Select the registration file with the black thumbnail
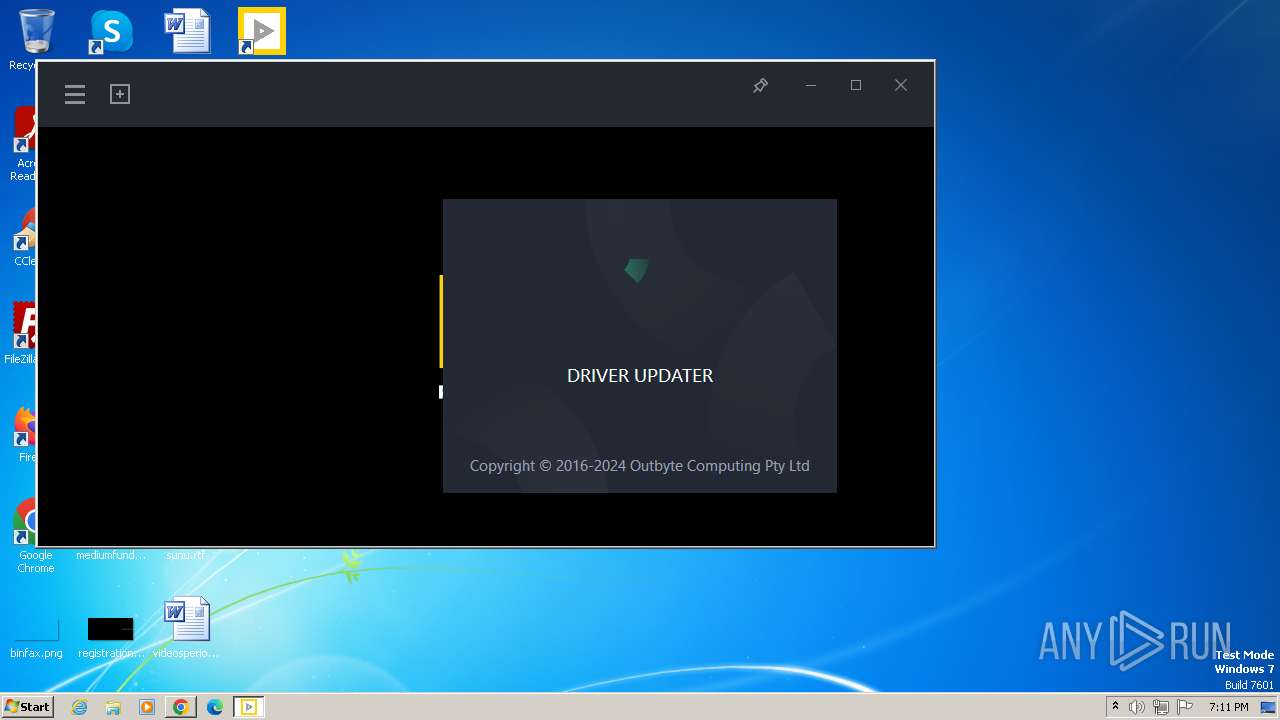The width and height of the screenshot is (1280, 720). 111,638
